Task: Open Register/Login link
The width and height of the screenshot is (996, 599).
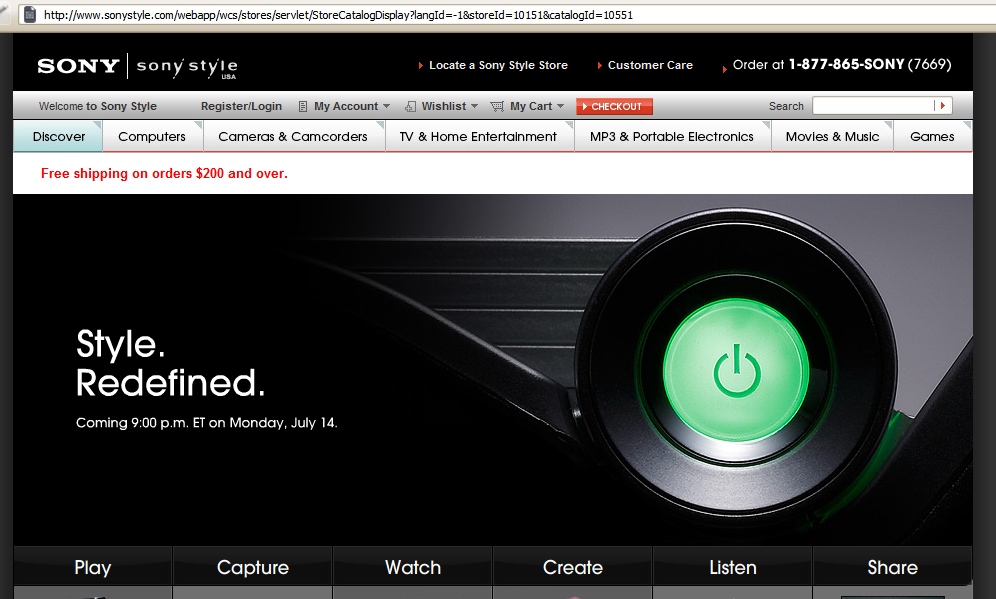Action: pyautogui.click(x=241, y=106)
